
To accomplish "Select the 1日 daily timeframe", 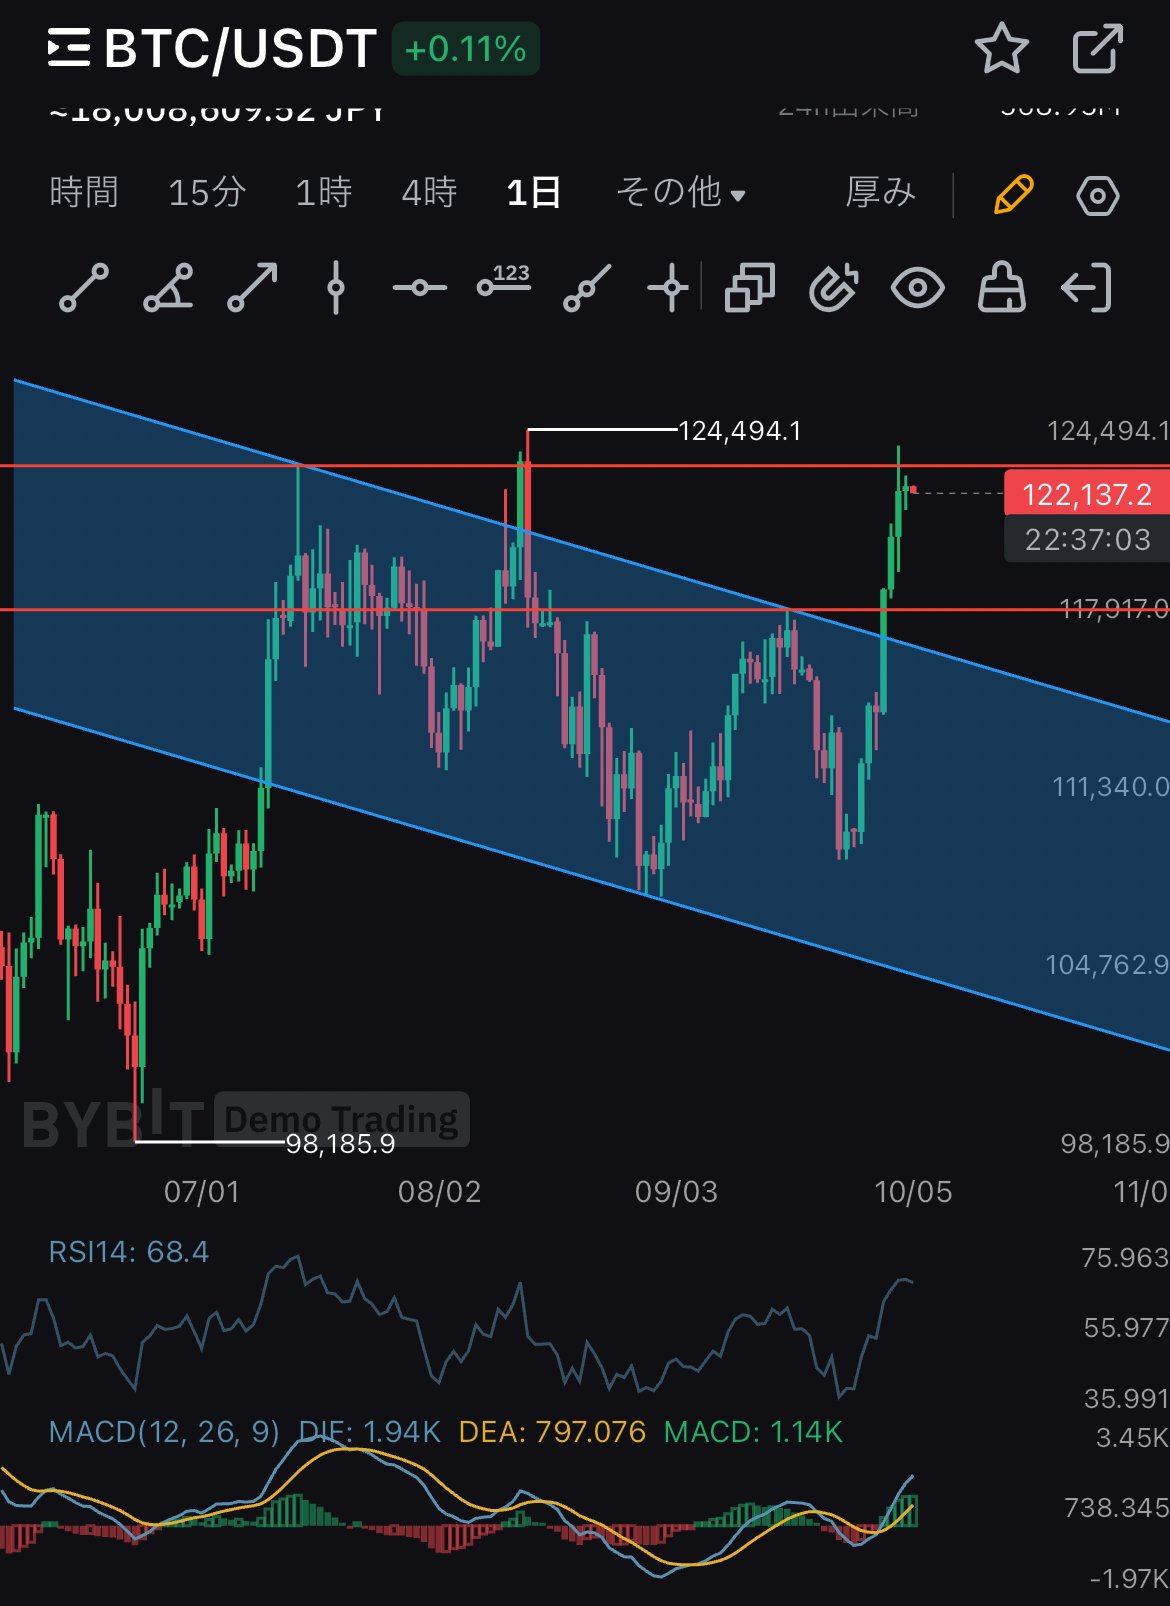I will [534, 192].
